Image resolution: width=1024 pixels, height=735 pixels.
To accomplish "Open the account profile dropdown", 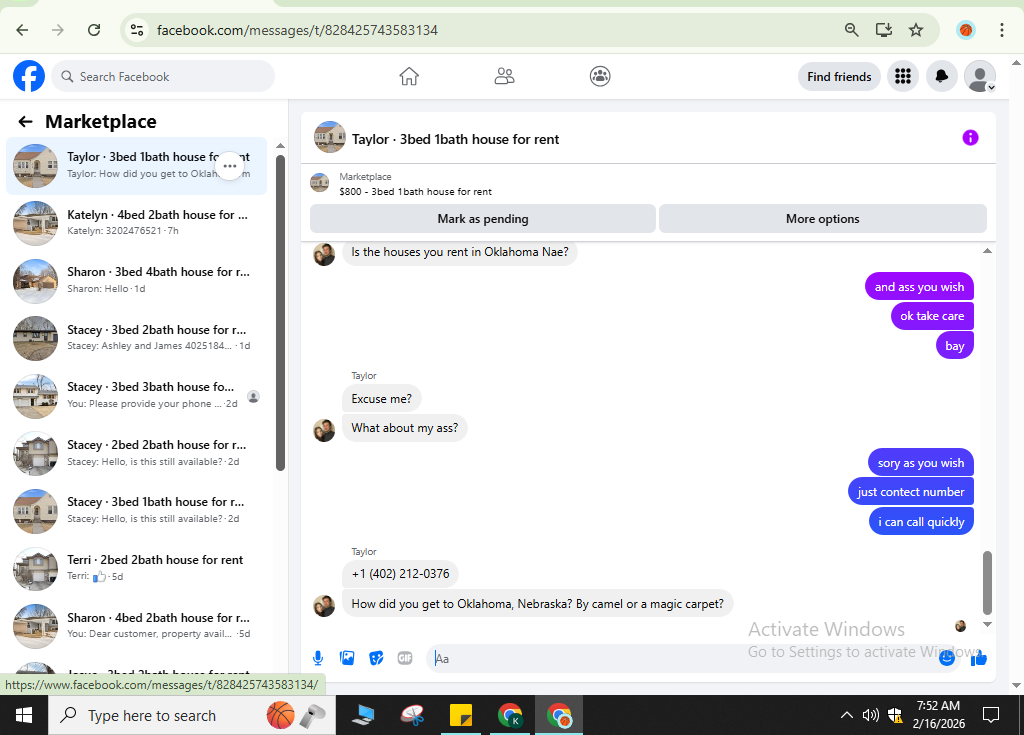I will [x=980, y=76].
